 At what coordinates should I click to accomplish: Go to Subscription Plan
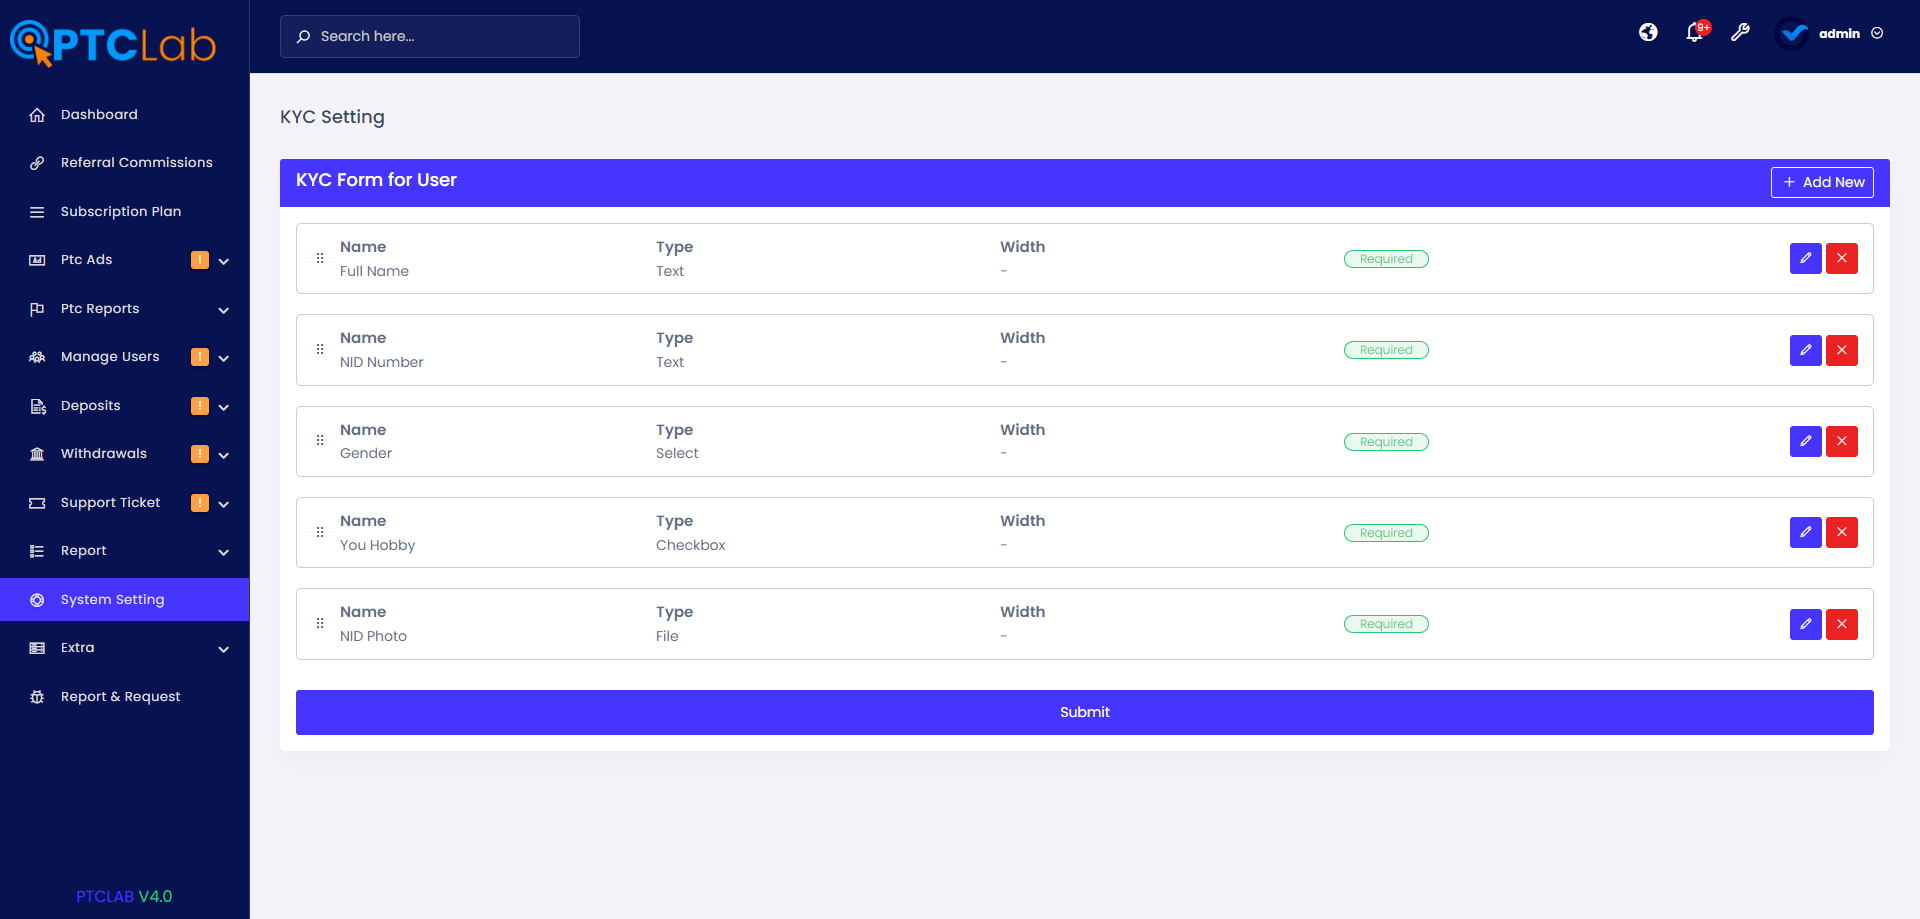pyautogui.click(x=120, y=211)
